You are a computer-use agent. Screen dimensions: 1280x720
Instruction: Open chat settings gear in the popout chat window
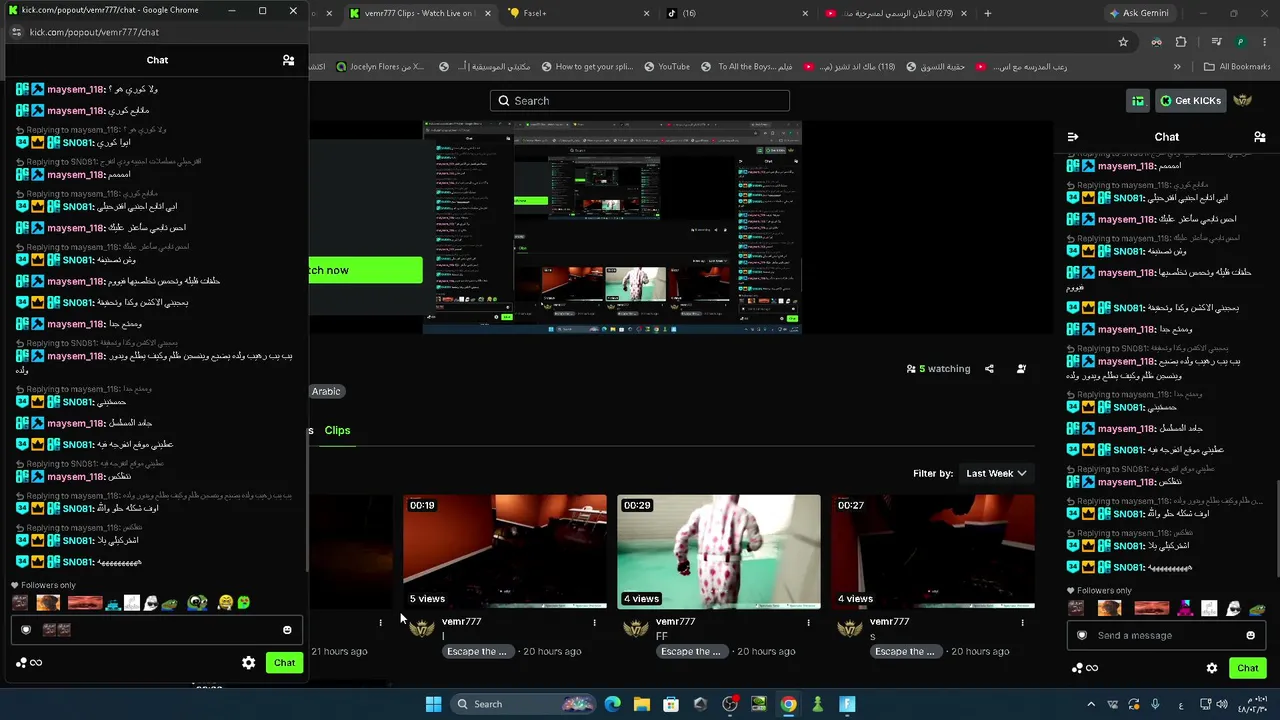tap(248, 662)
